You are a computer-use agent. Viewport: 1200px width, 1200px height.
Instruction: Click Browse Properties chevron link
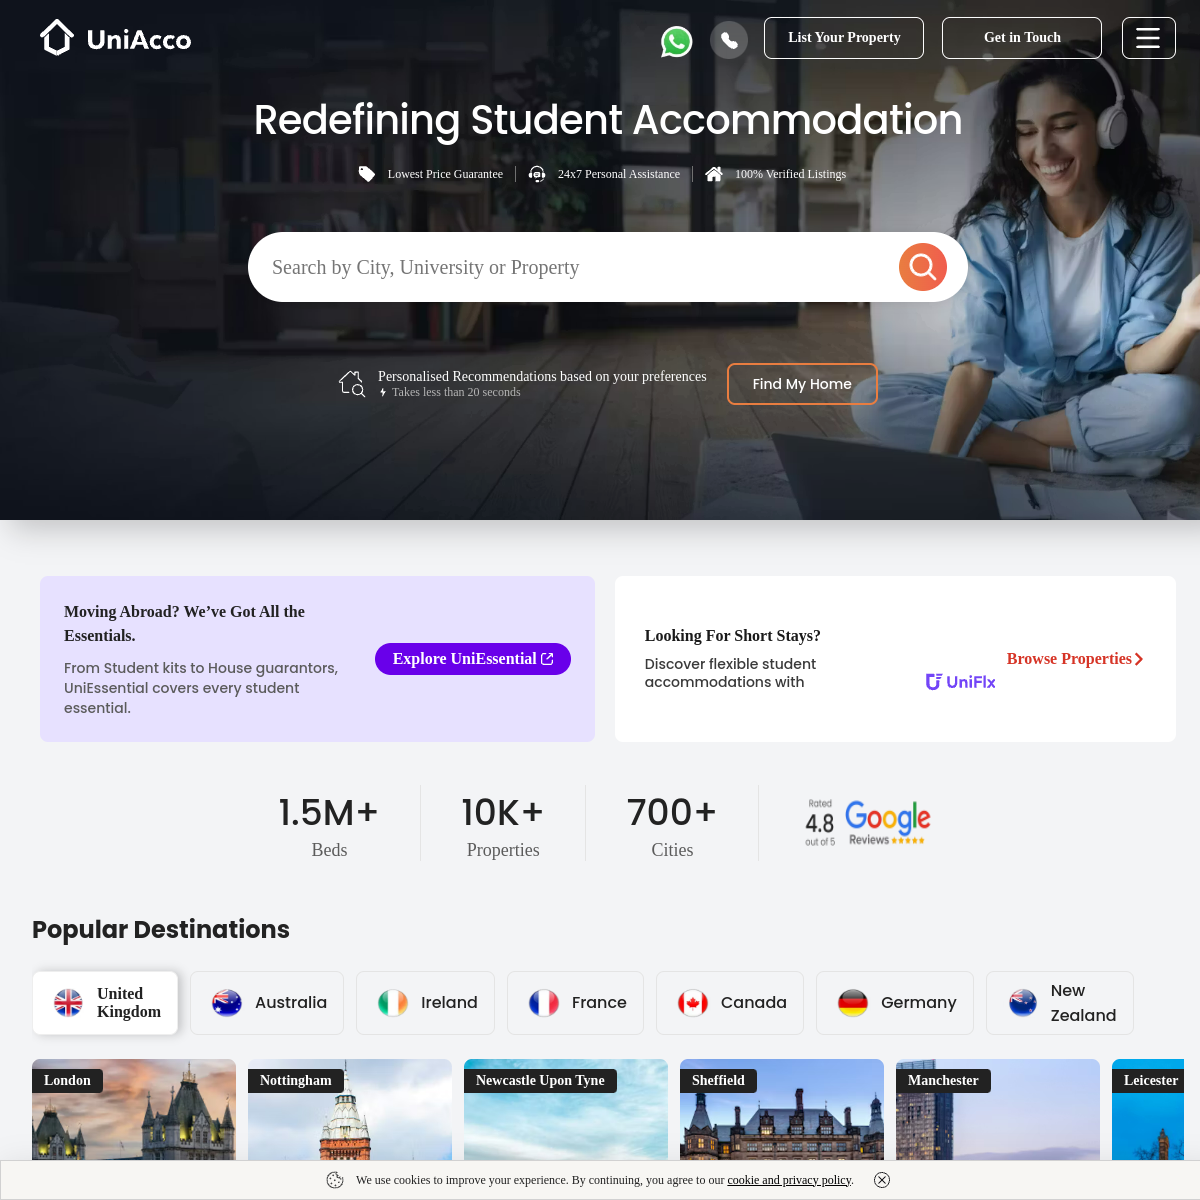pos(1075,659)
